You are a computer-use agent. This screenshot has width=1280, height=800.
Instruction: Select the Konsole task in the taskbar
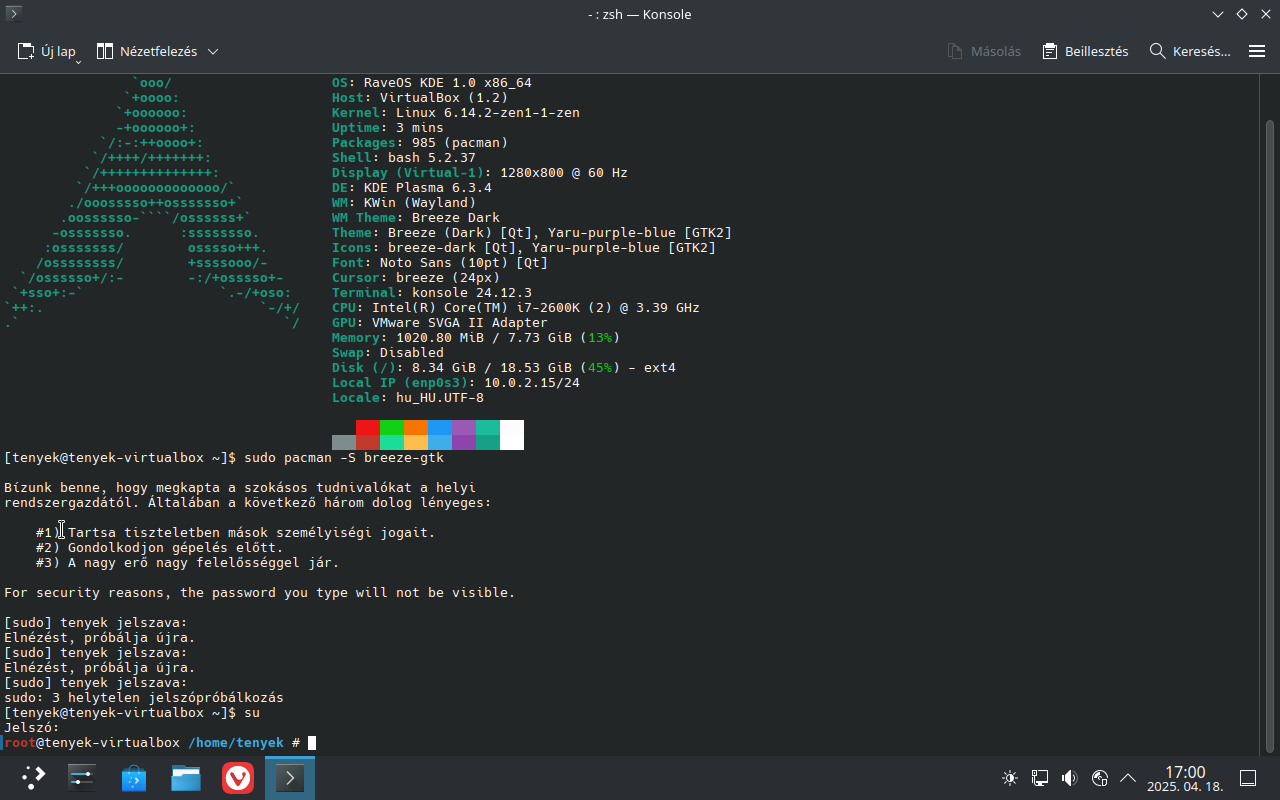tap(290, 778)
